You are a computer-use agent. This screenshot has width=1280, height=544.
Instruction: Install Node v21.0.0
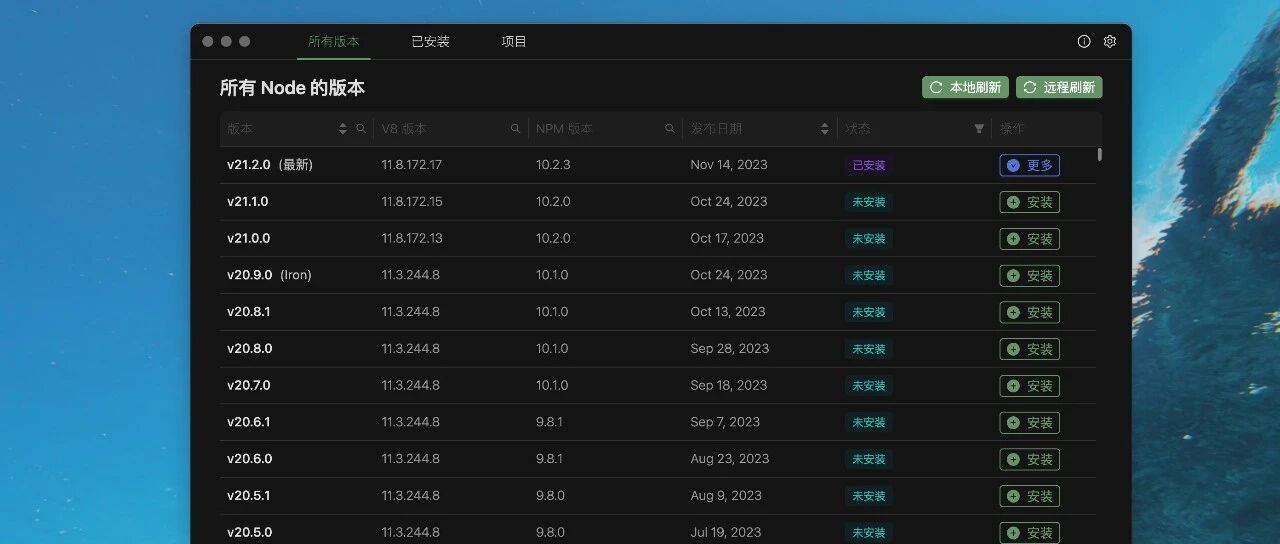[x=1030, y=239]
